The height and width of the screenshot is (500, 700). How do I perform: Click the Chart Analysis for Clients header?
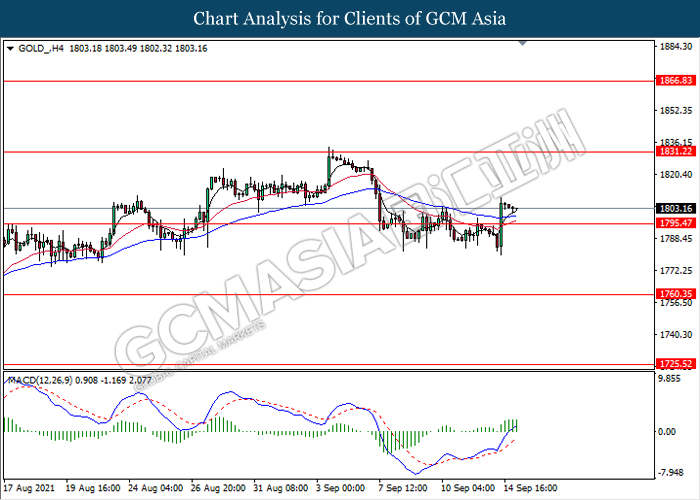(x=350, y=19)
